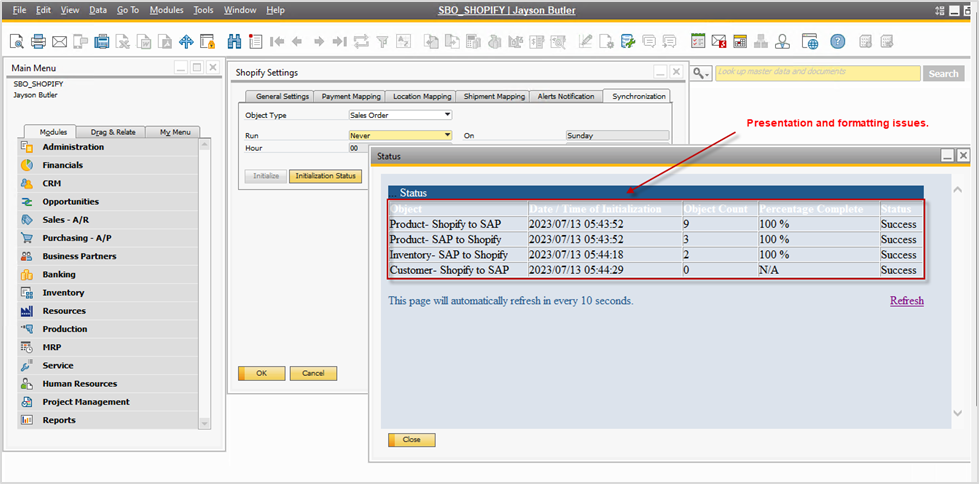979x484 pixels.
Task: Click the envelope email icon
Action: [59, 42]
